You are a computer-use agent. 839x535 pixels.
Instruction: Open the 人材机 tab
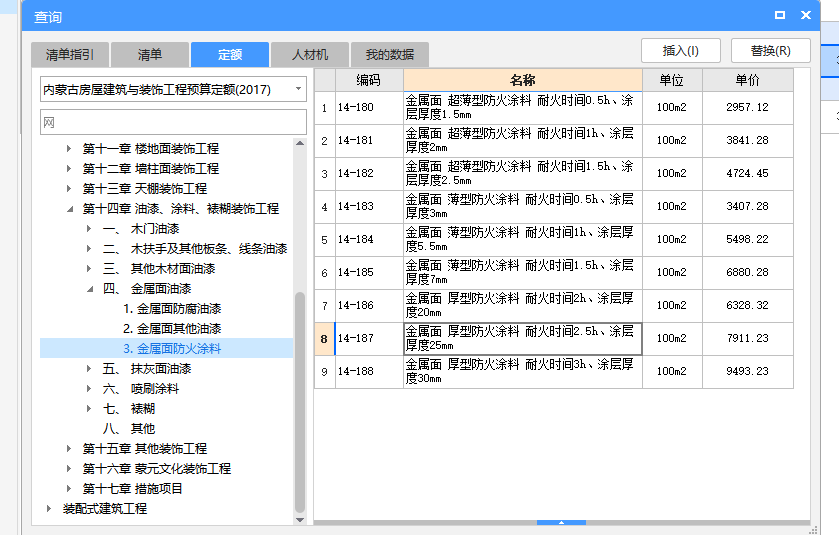coord(310,55)
